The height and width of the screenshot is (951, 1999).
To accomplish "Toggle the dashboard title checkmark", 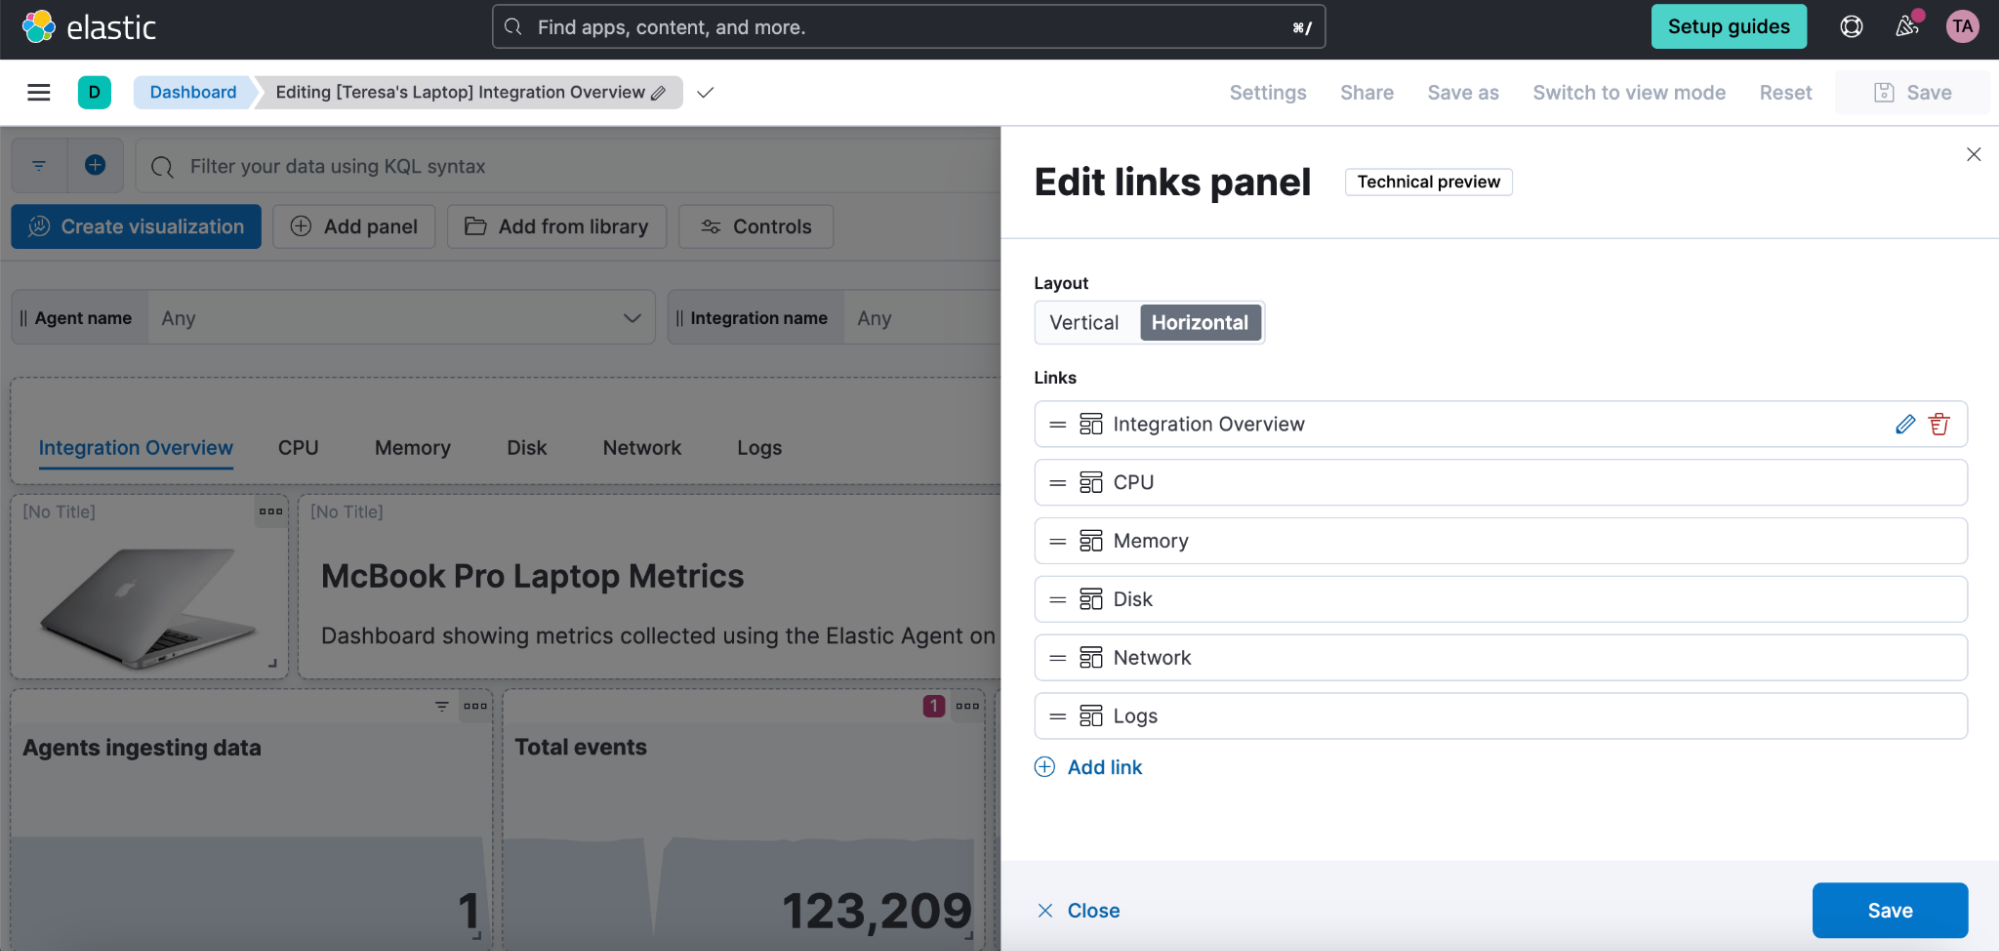I will 705,92.
